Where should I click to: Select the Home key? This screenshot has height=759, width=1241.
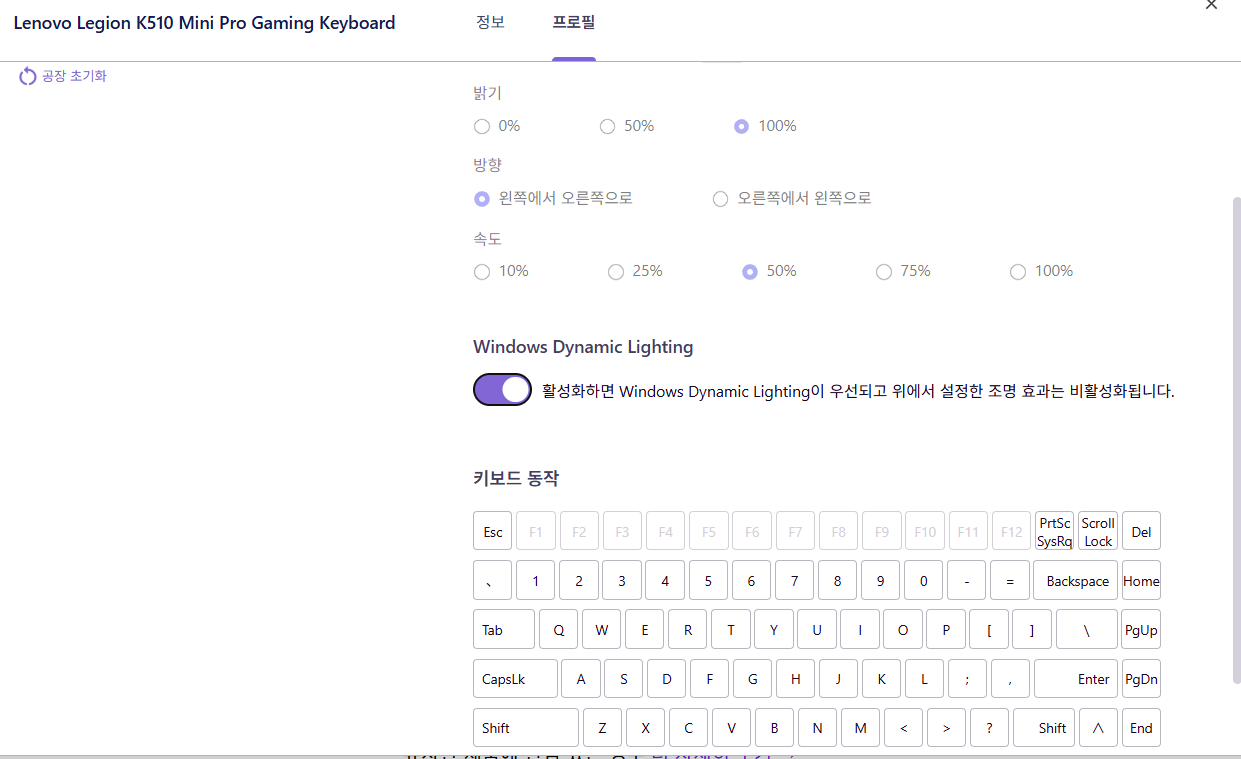coord(1141,580)
